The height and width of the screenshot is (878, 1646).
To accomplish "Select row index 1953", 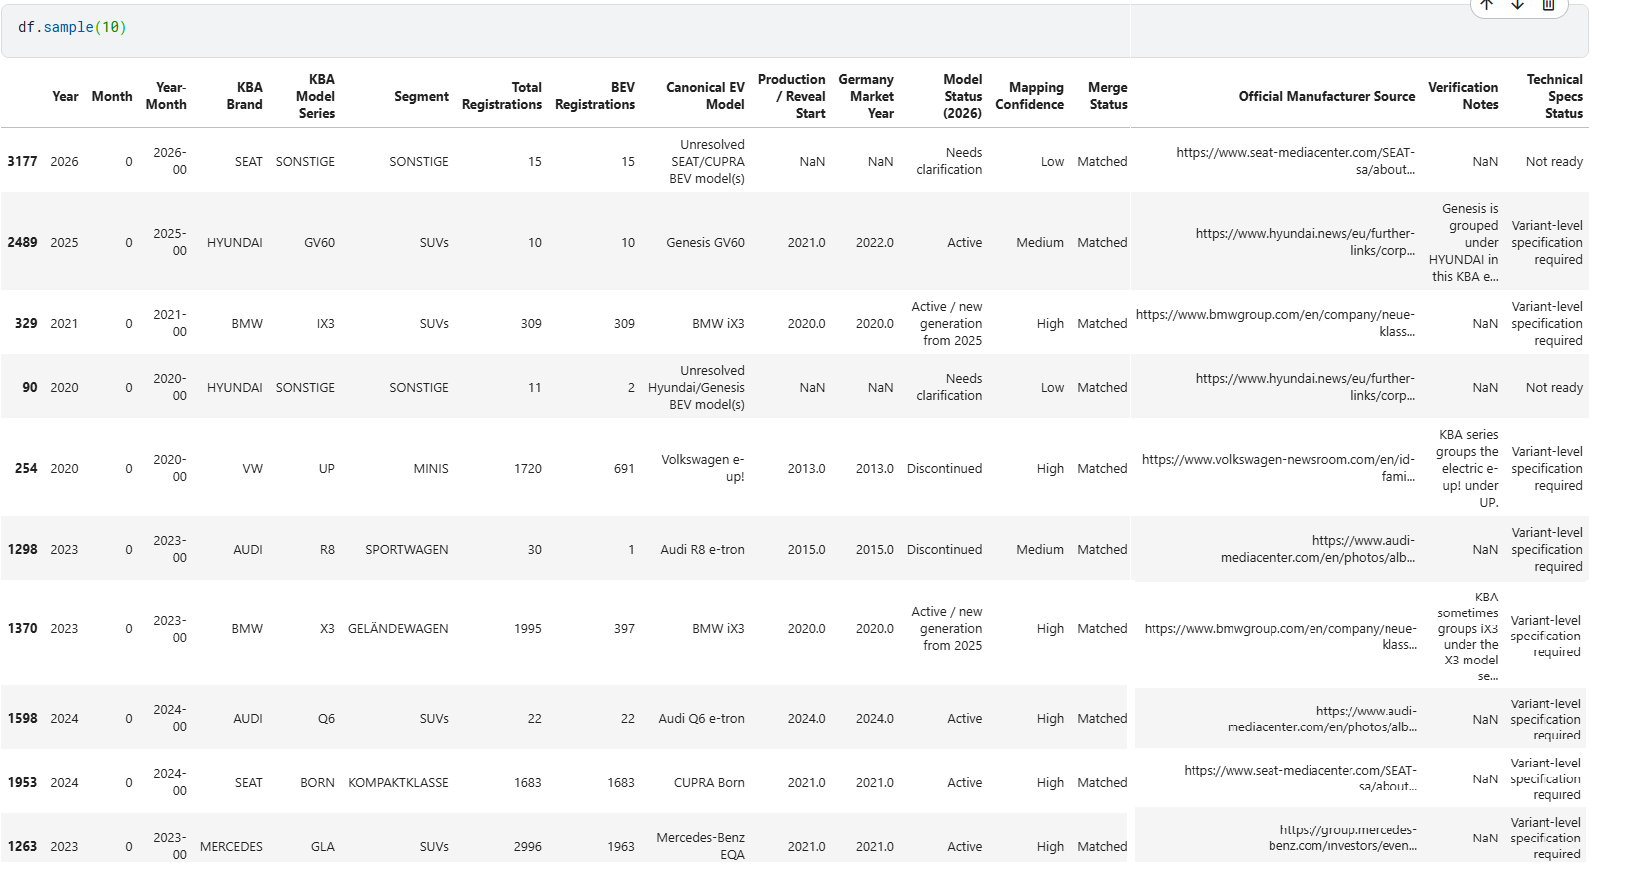I will [22, 782].
